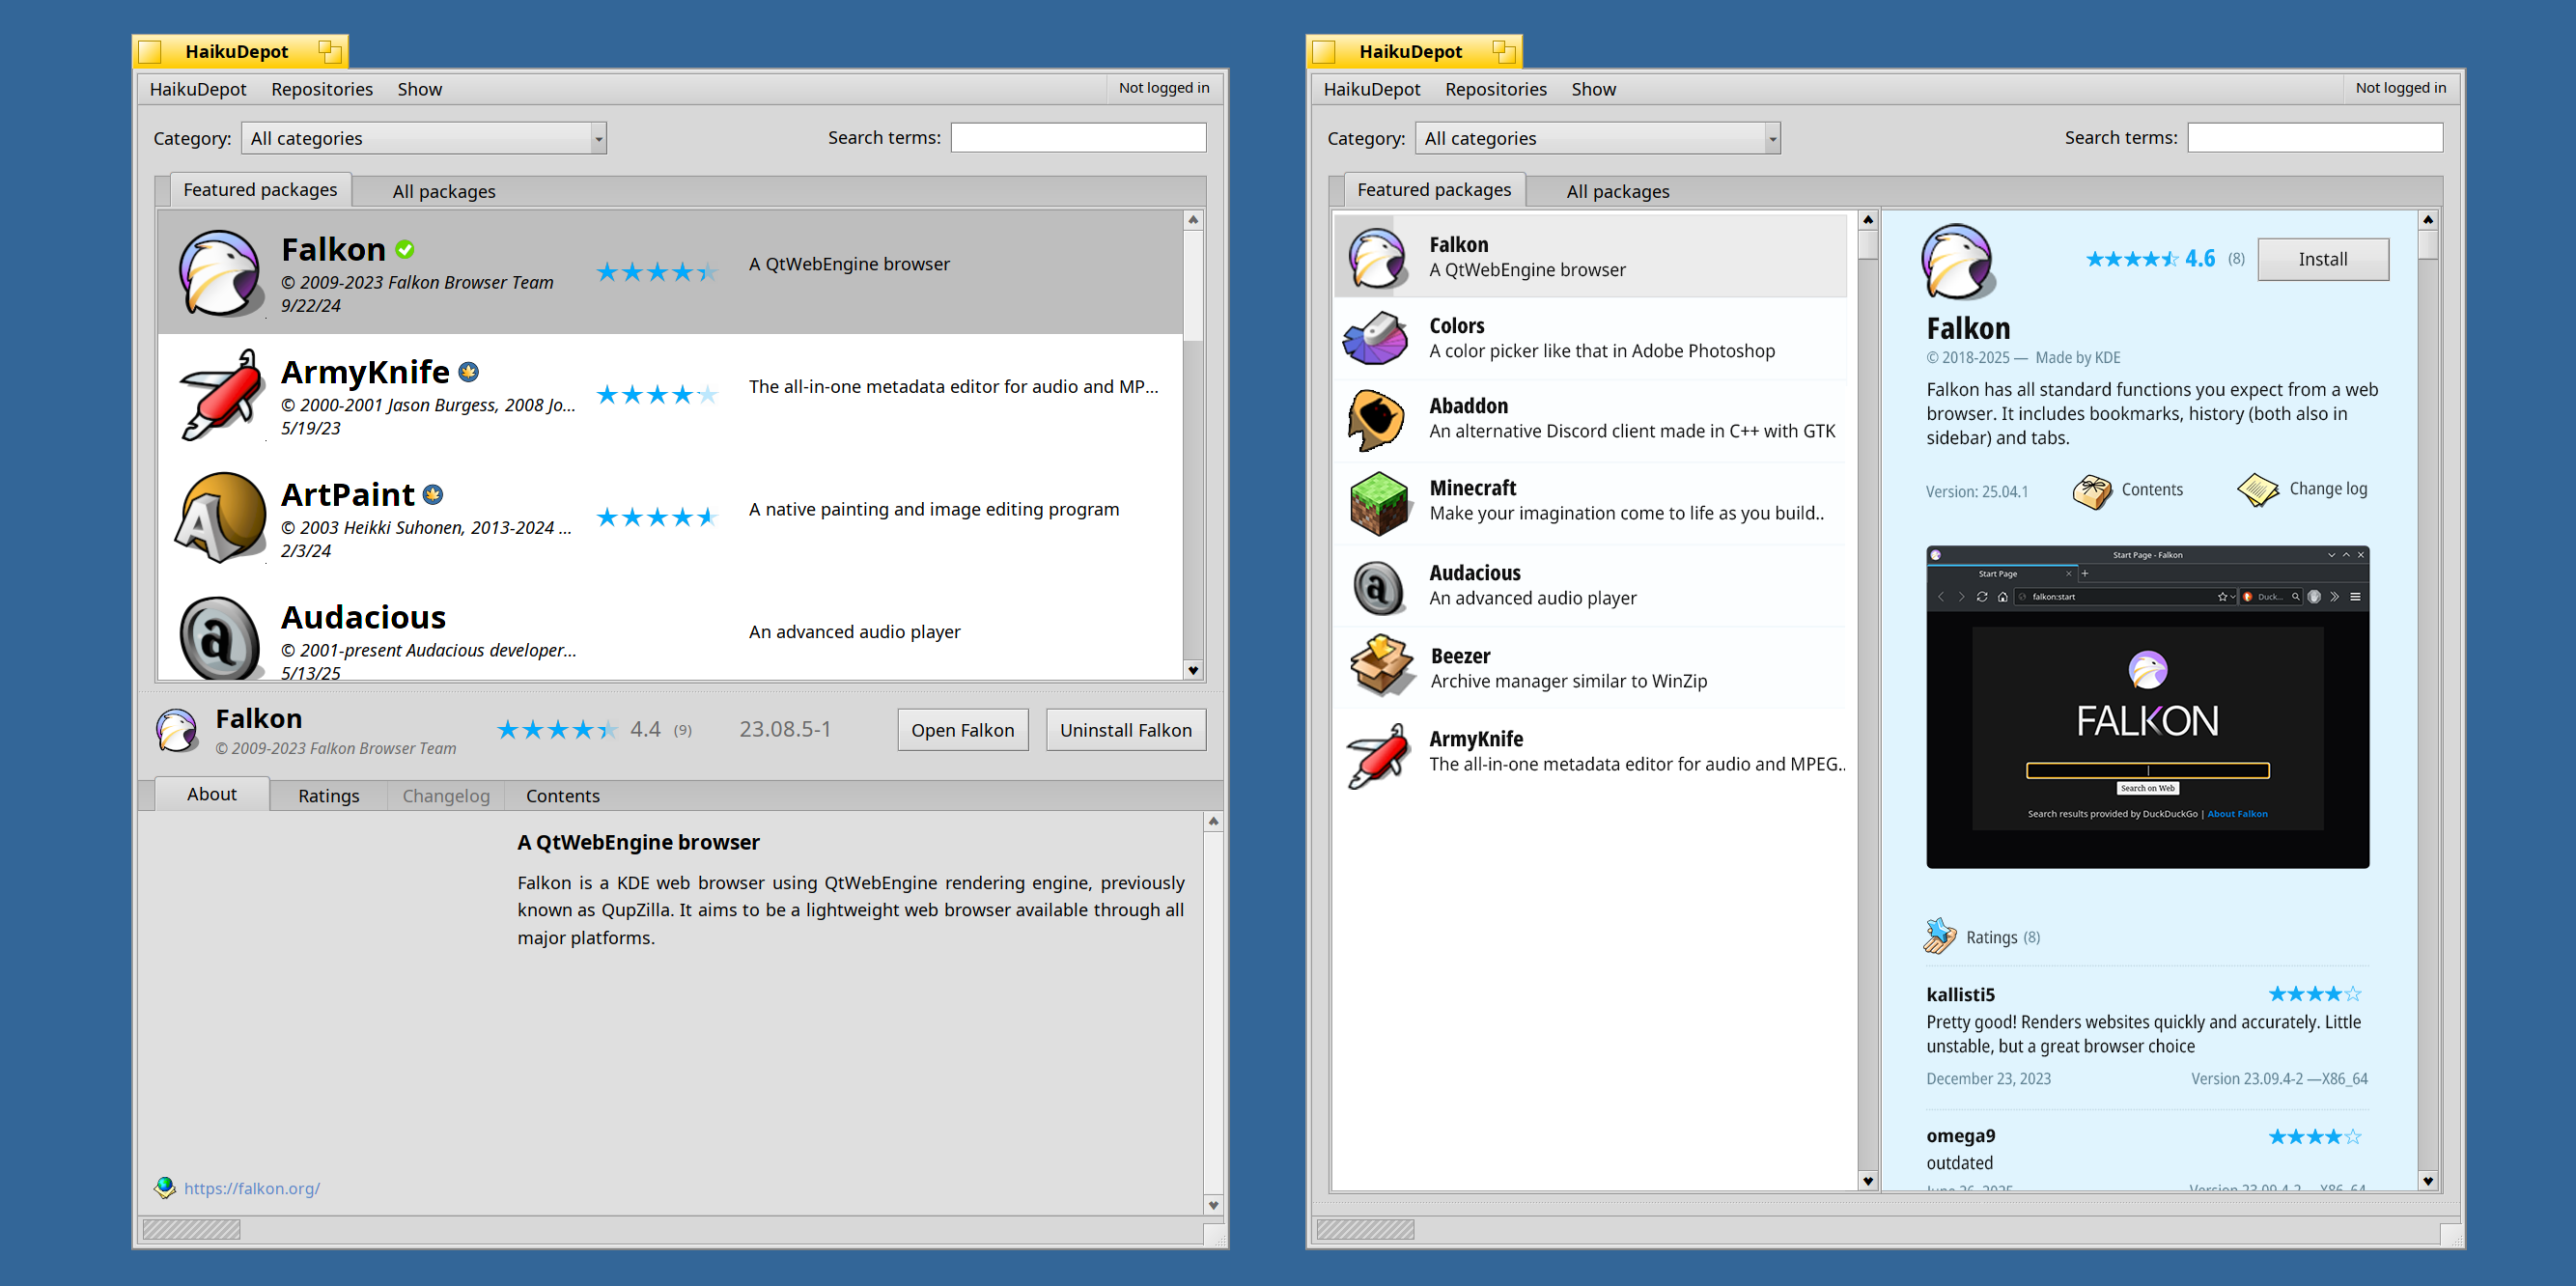Click down arrow of right package list scrollbar
The width and height of the screenshot is (2576, 1286).
tap(1867, 1180)
